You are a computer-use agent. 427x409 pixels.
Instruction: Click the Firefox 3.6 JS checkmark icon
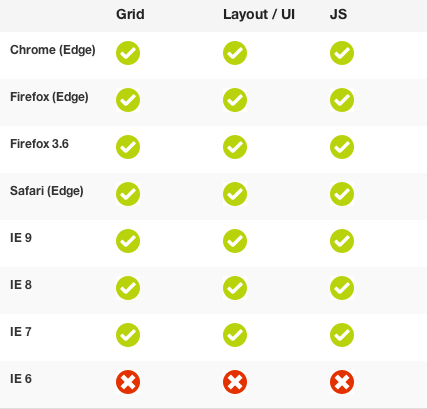tap(342, 147)
